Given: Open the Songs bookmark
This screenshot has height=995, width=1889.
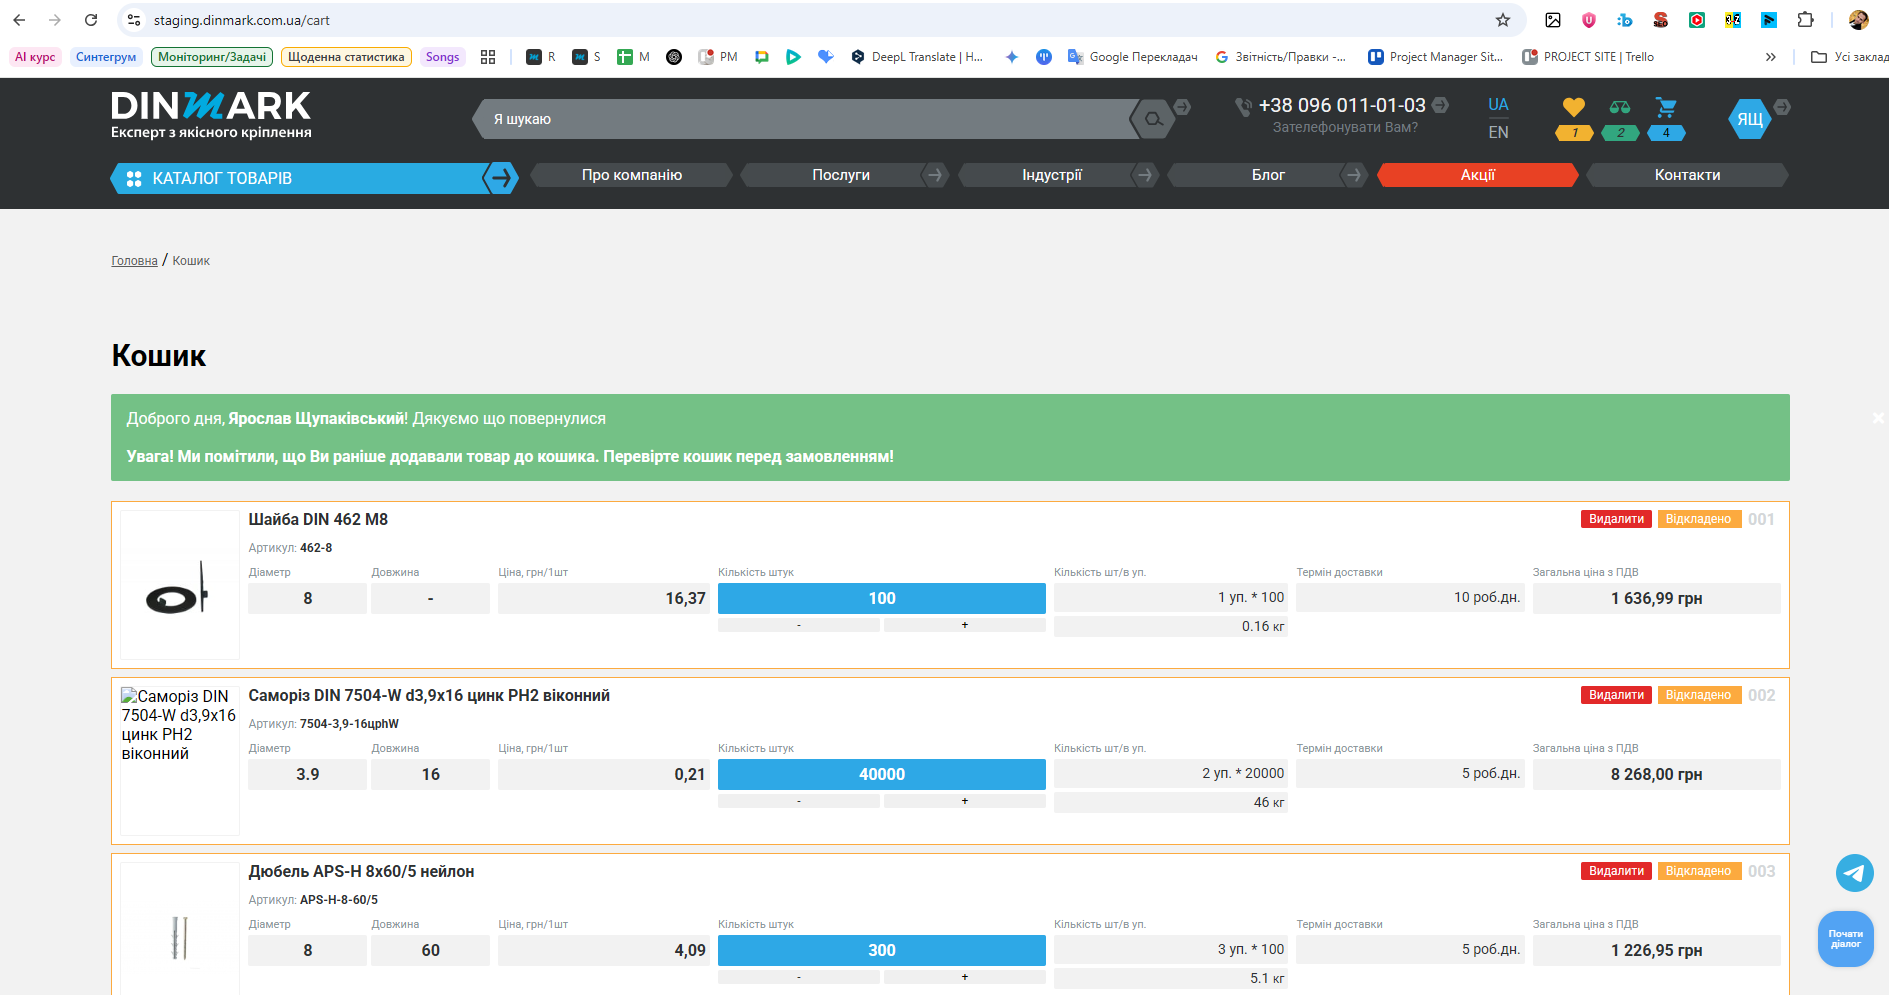Looking at the screenshot, I should coord(442,57).
